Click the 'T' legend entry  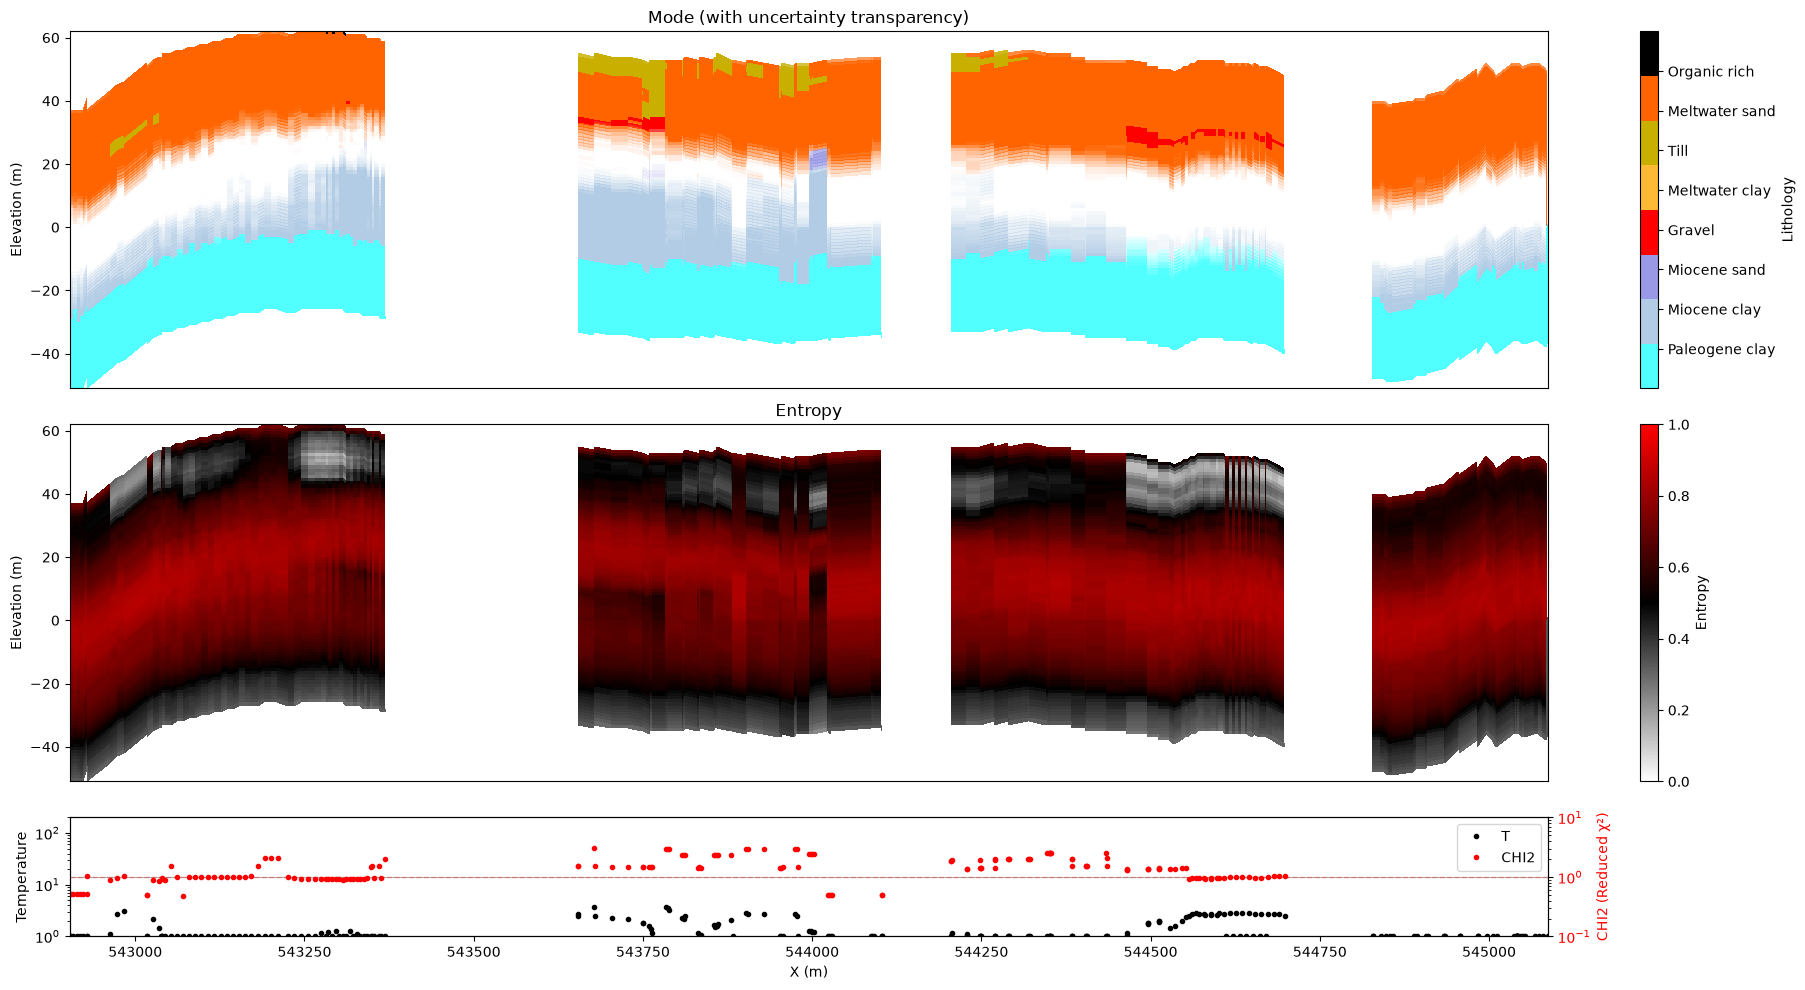(1505, 836)
